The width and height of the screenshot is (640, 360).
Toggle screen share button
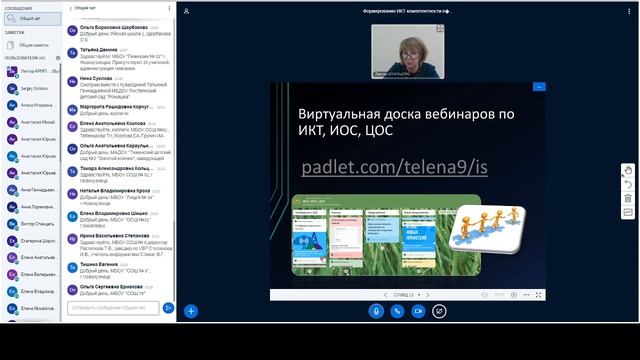tap(439, 311)
